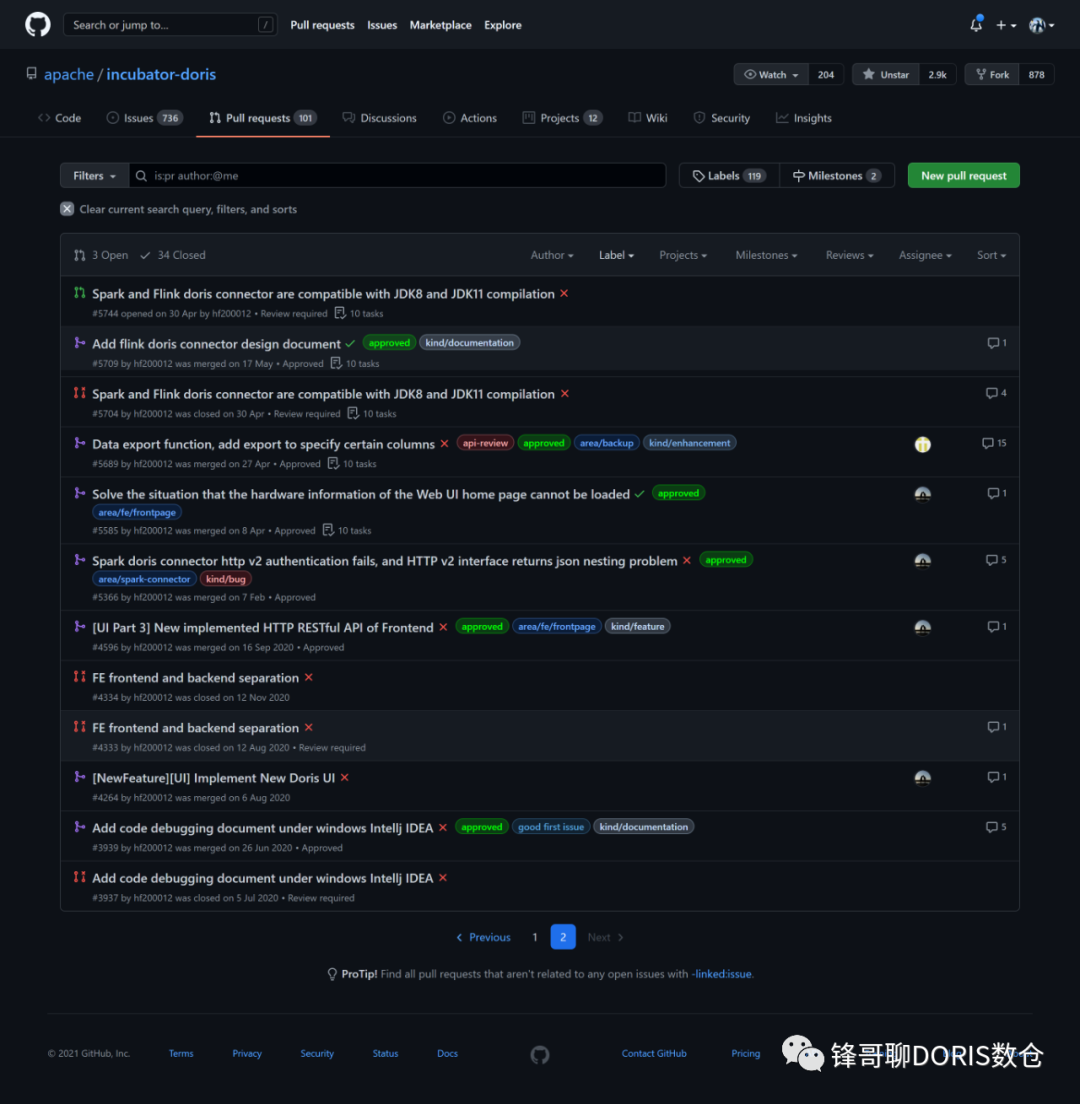Open the Sort dropdown
The image size is (1080, 1104).
[991, 255]
